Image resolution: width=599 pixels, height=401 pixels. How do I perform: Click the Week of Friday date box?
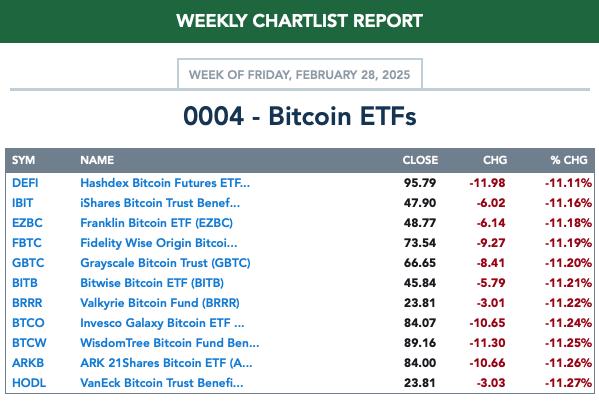(x=300, y=74)
